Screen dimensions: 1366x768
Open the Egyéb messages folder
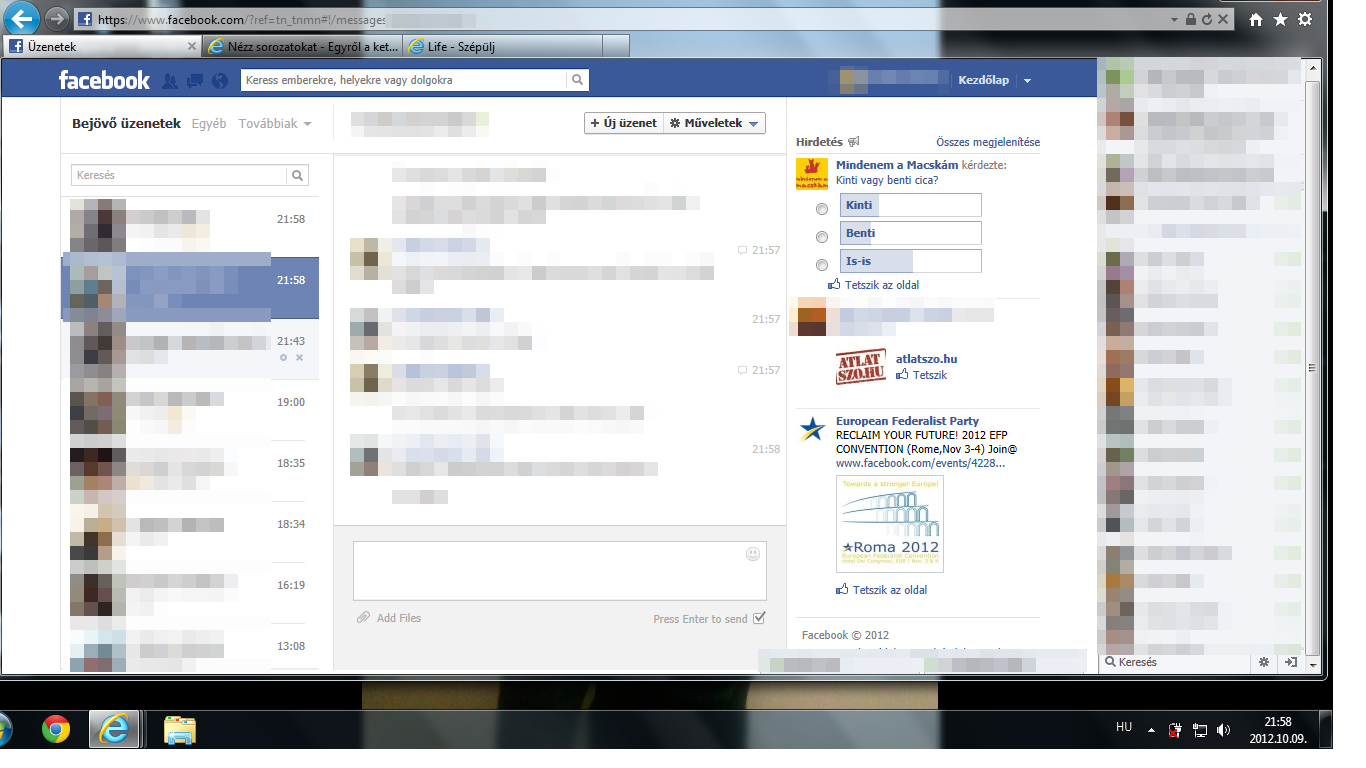coord(209,124)
